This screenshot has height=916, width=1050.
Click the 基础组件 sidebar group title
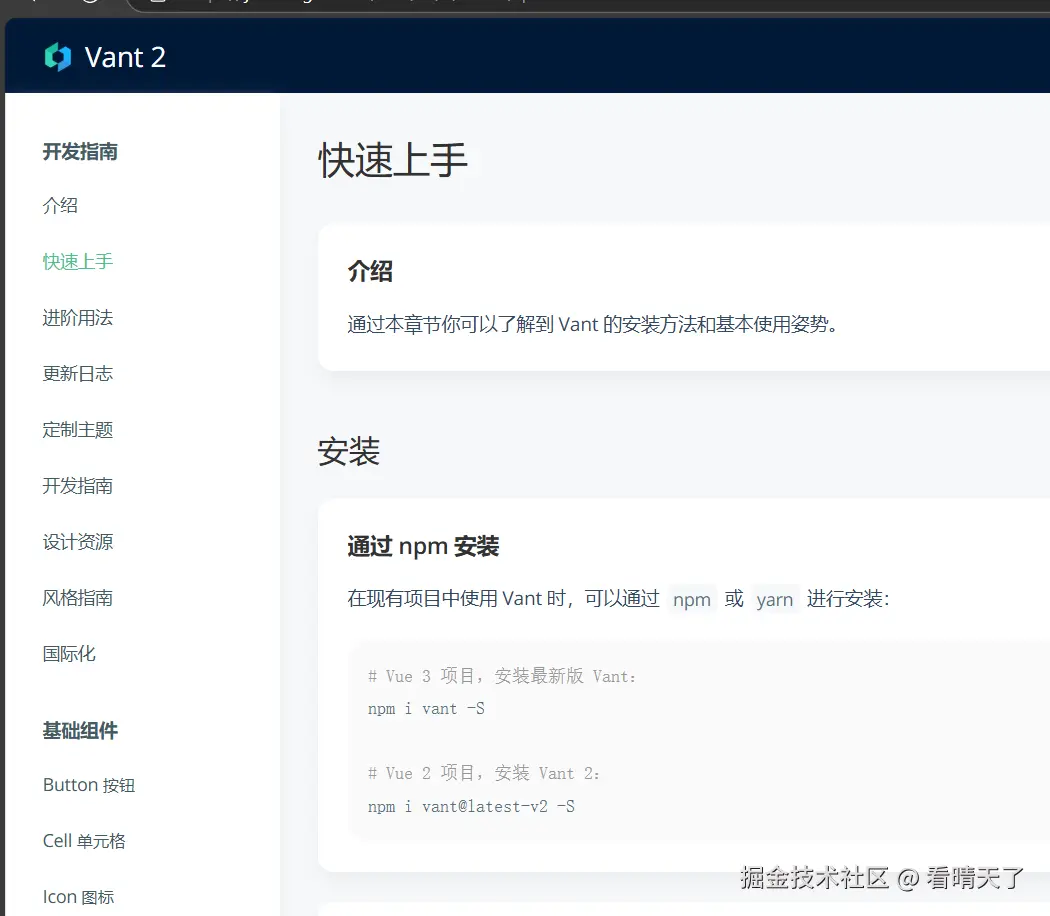click(x=80, y=731)
